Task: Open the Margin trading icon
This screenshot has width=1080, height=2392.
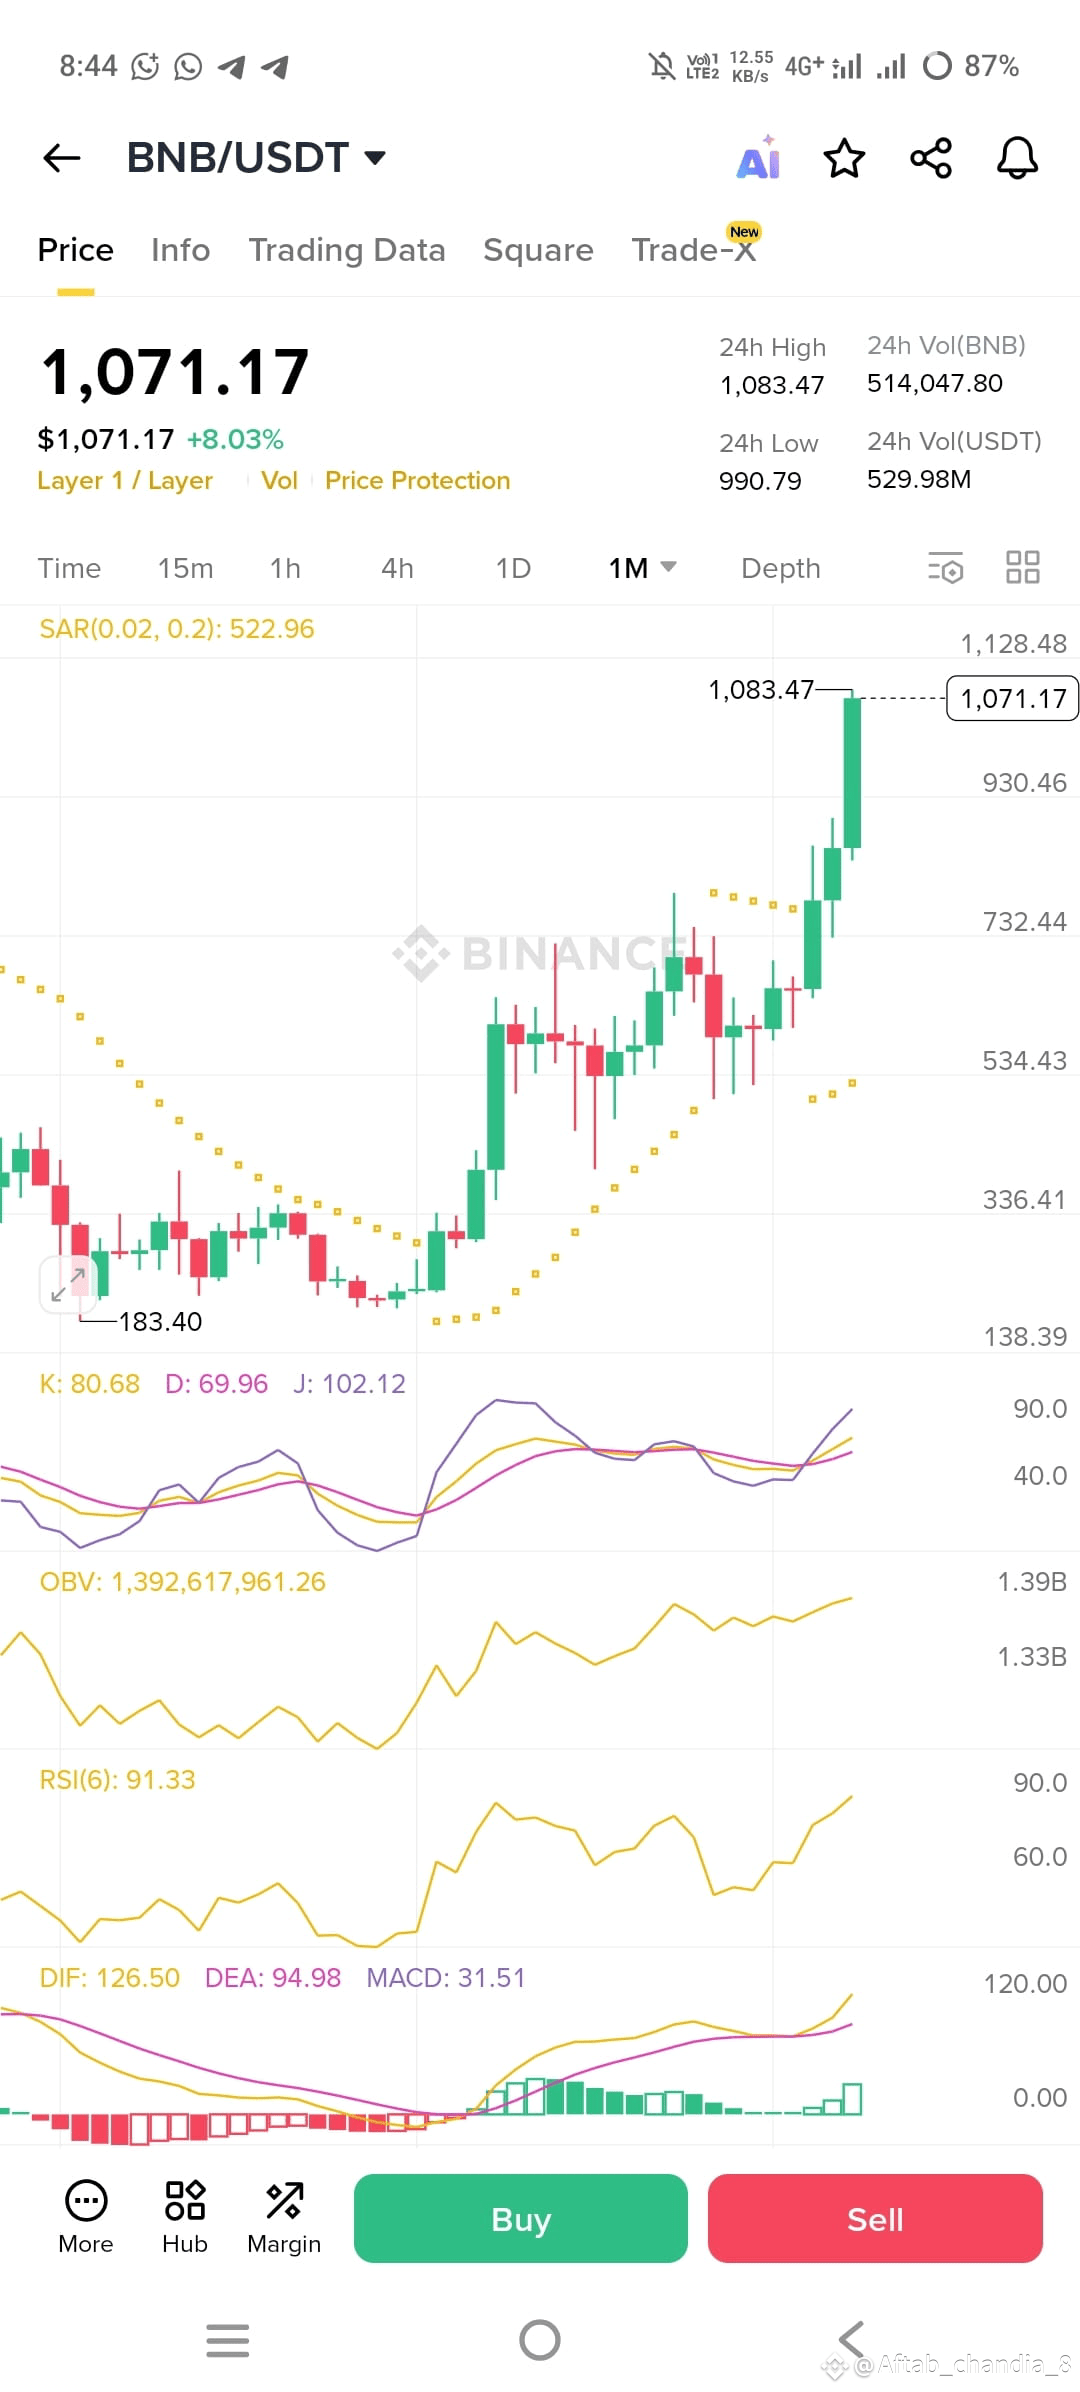Action: [x=284, y=2217]
